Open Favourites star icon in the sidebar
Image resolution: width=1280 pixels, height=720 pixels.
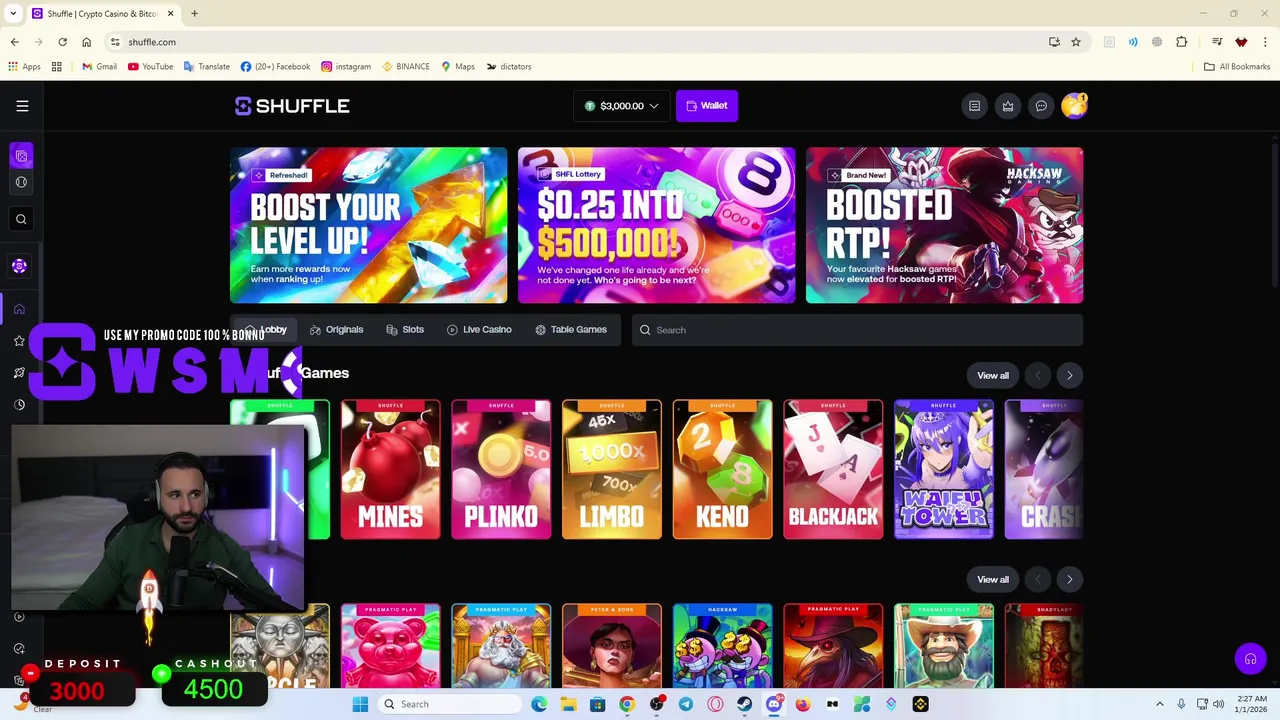[19, 341]
